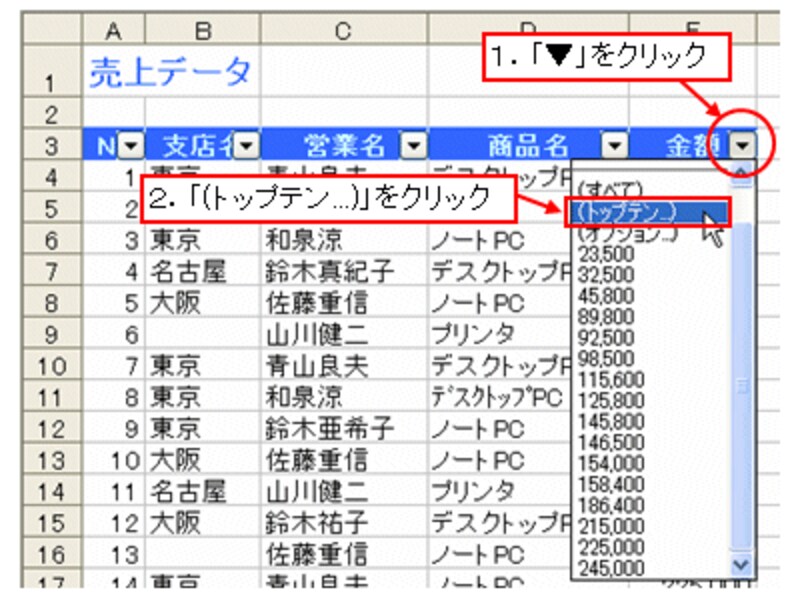The width and height of the screenshot is (800, 596).
Task: Click cell 佐藤重信 in row 8
Action: click(x=344, y=303)
